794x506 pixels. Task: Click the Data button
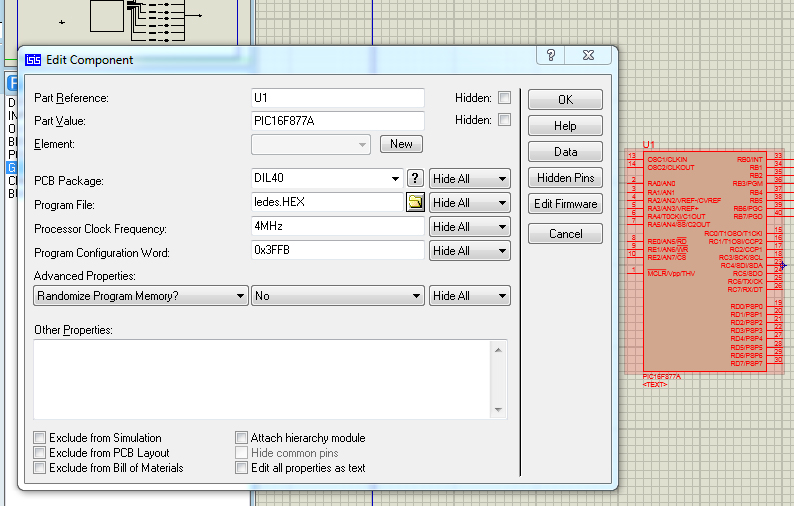point(565,151)
